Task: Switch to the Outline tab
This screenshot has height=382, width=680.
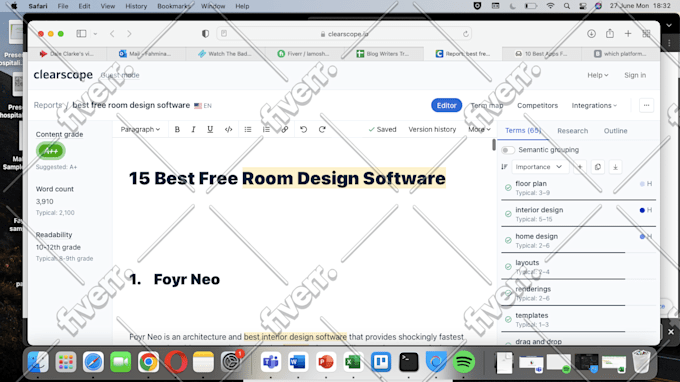Action: pyautogui.click(x=615, y=131)
